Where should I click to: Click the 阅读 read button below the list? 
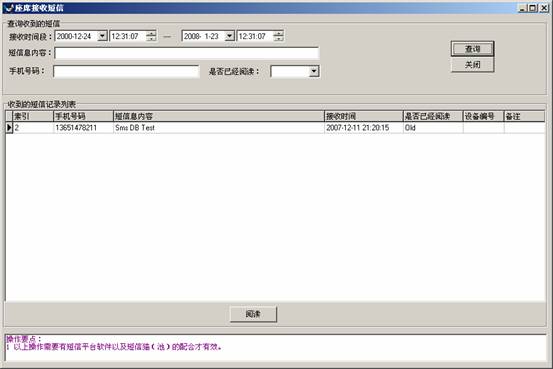point(253,314)
